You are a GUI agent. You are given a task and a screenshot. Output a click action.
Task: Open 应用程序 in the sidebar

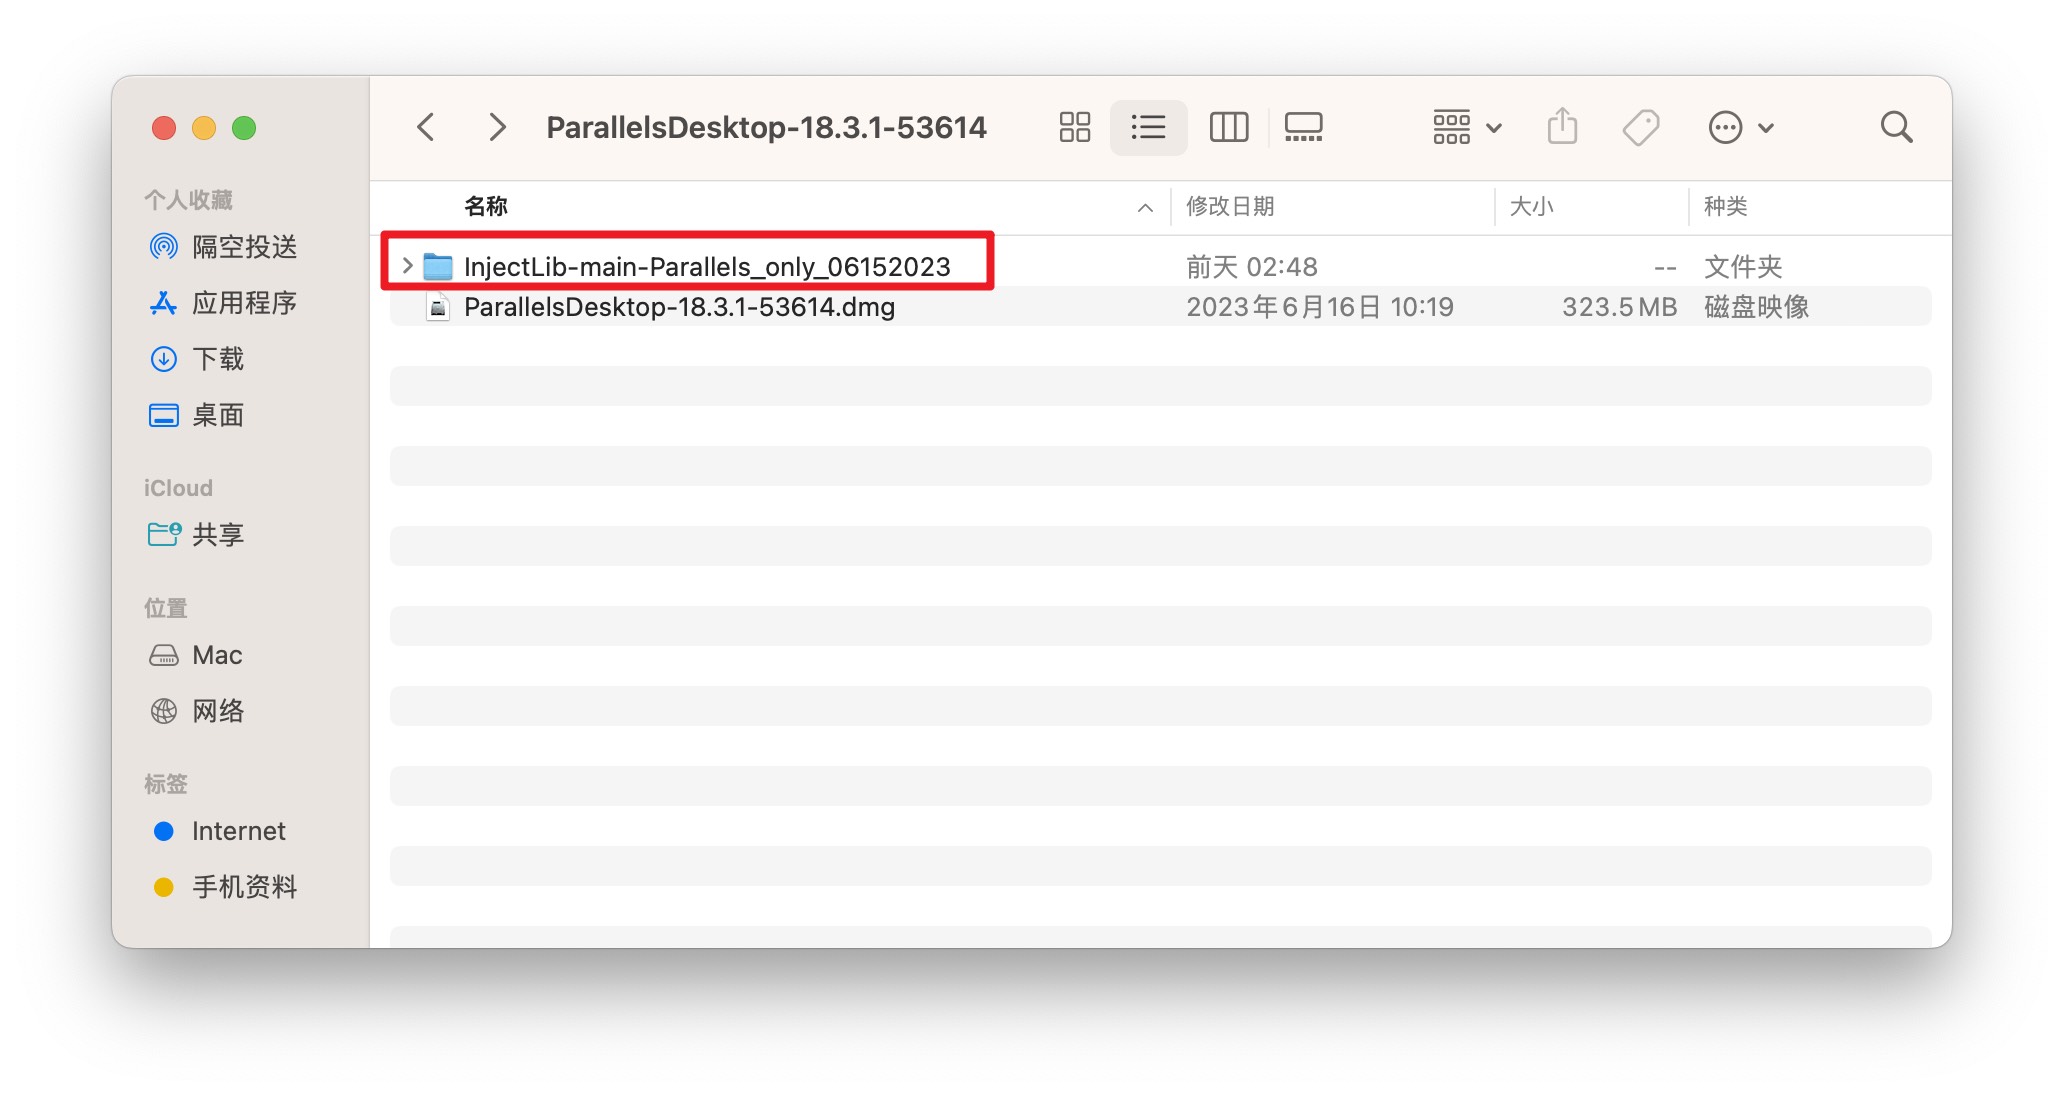[243, 302]
